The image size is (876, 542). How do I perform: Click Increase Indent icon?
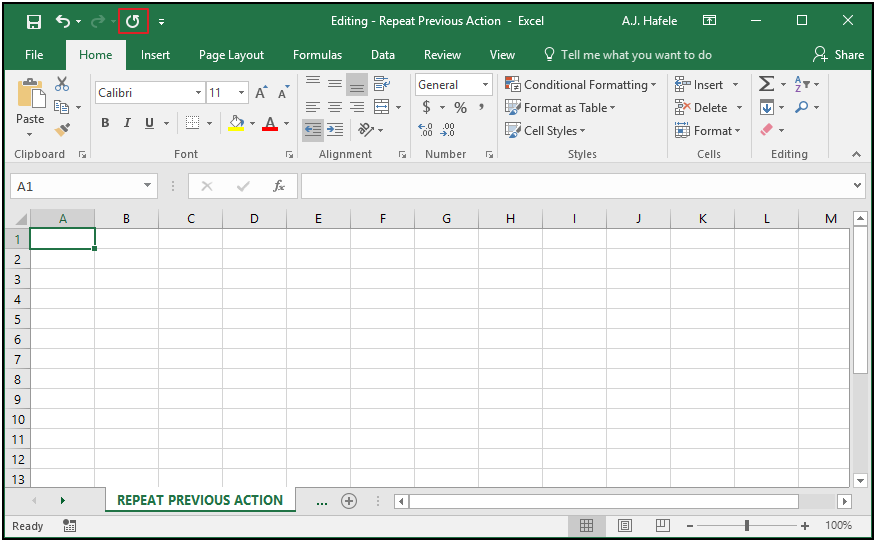point(335,130)
